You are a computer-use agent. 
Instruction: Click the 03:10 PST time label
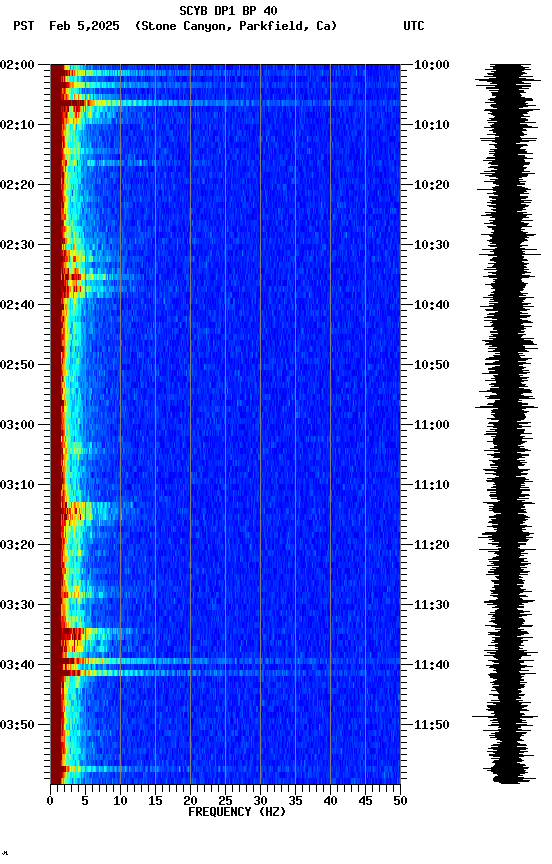click(17, 485)
